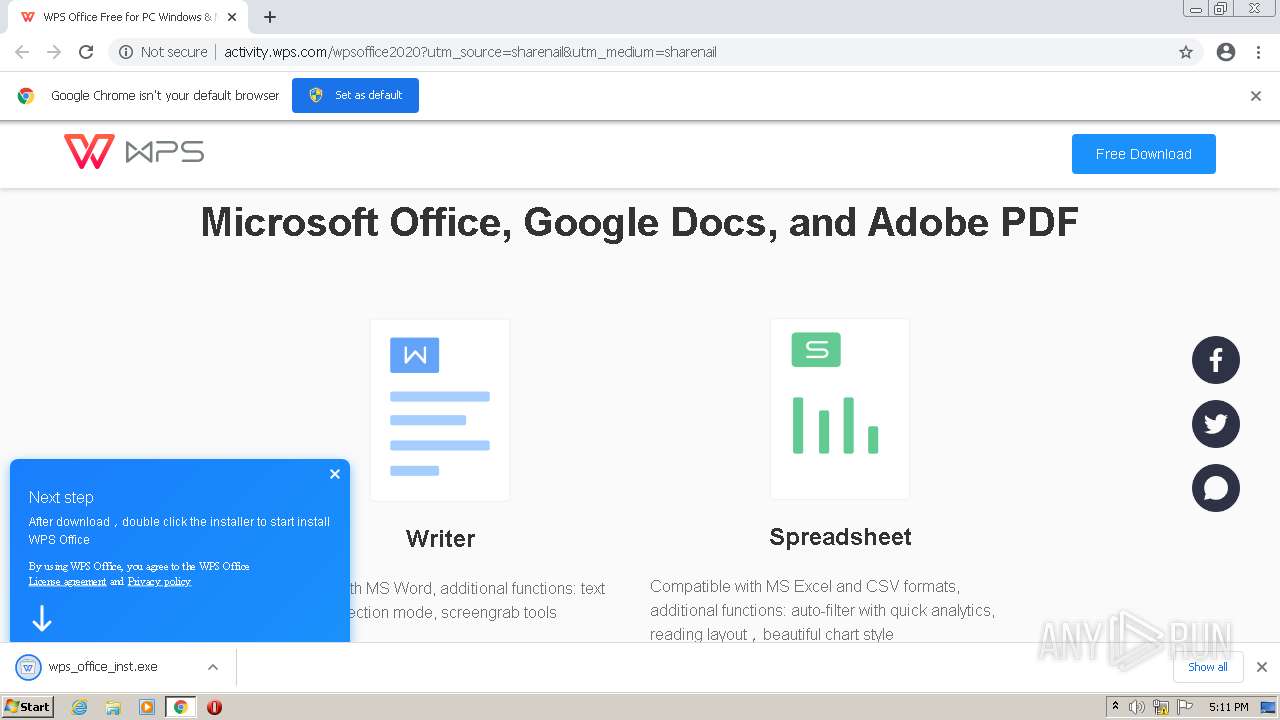The image size is (1280, 720).
Task: Click the address bar URL
Action: pyautogui.click(x=470, y=52)
